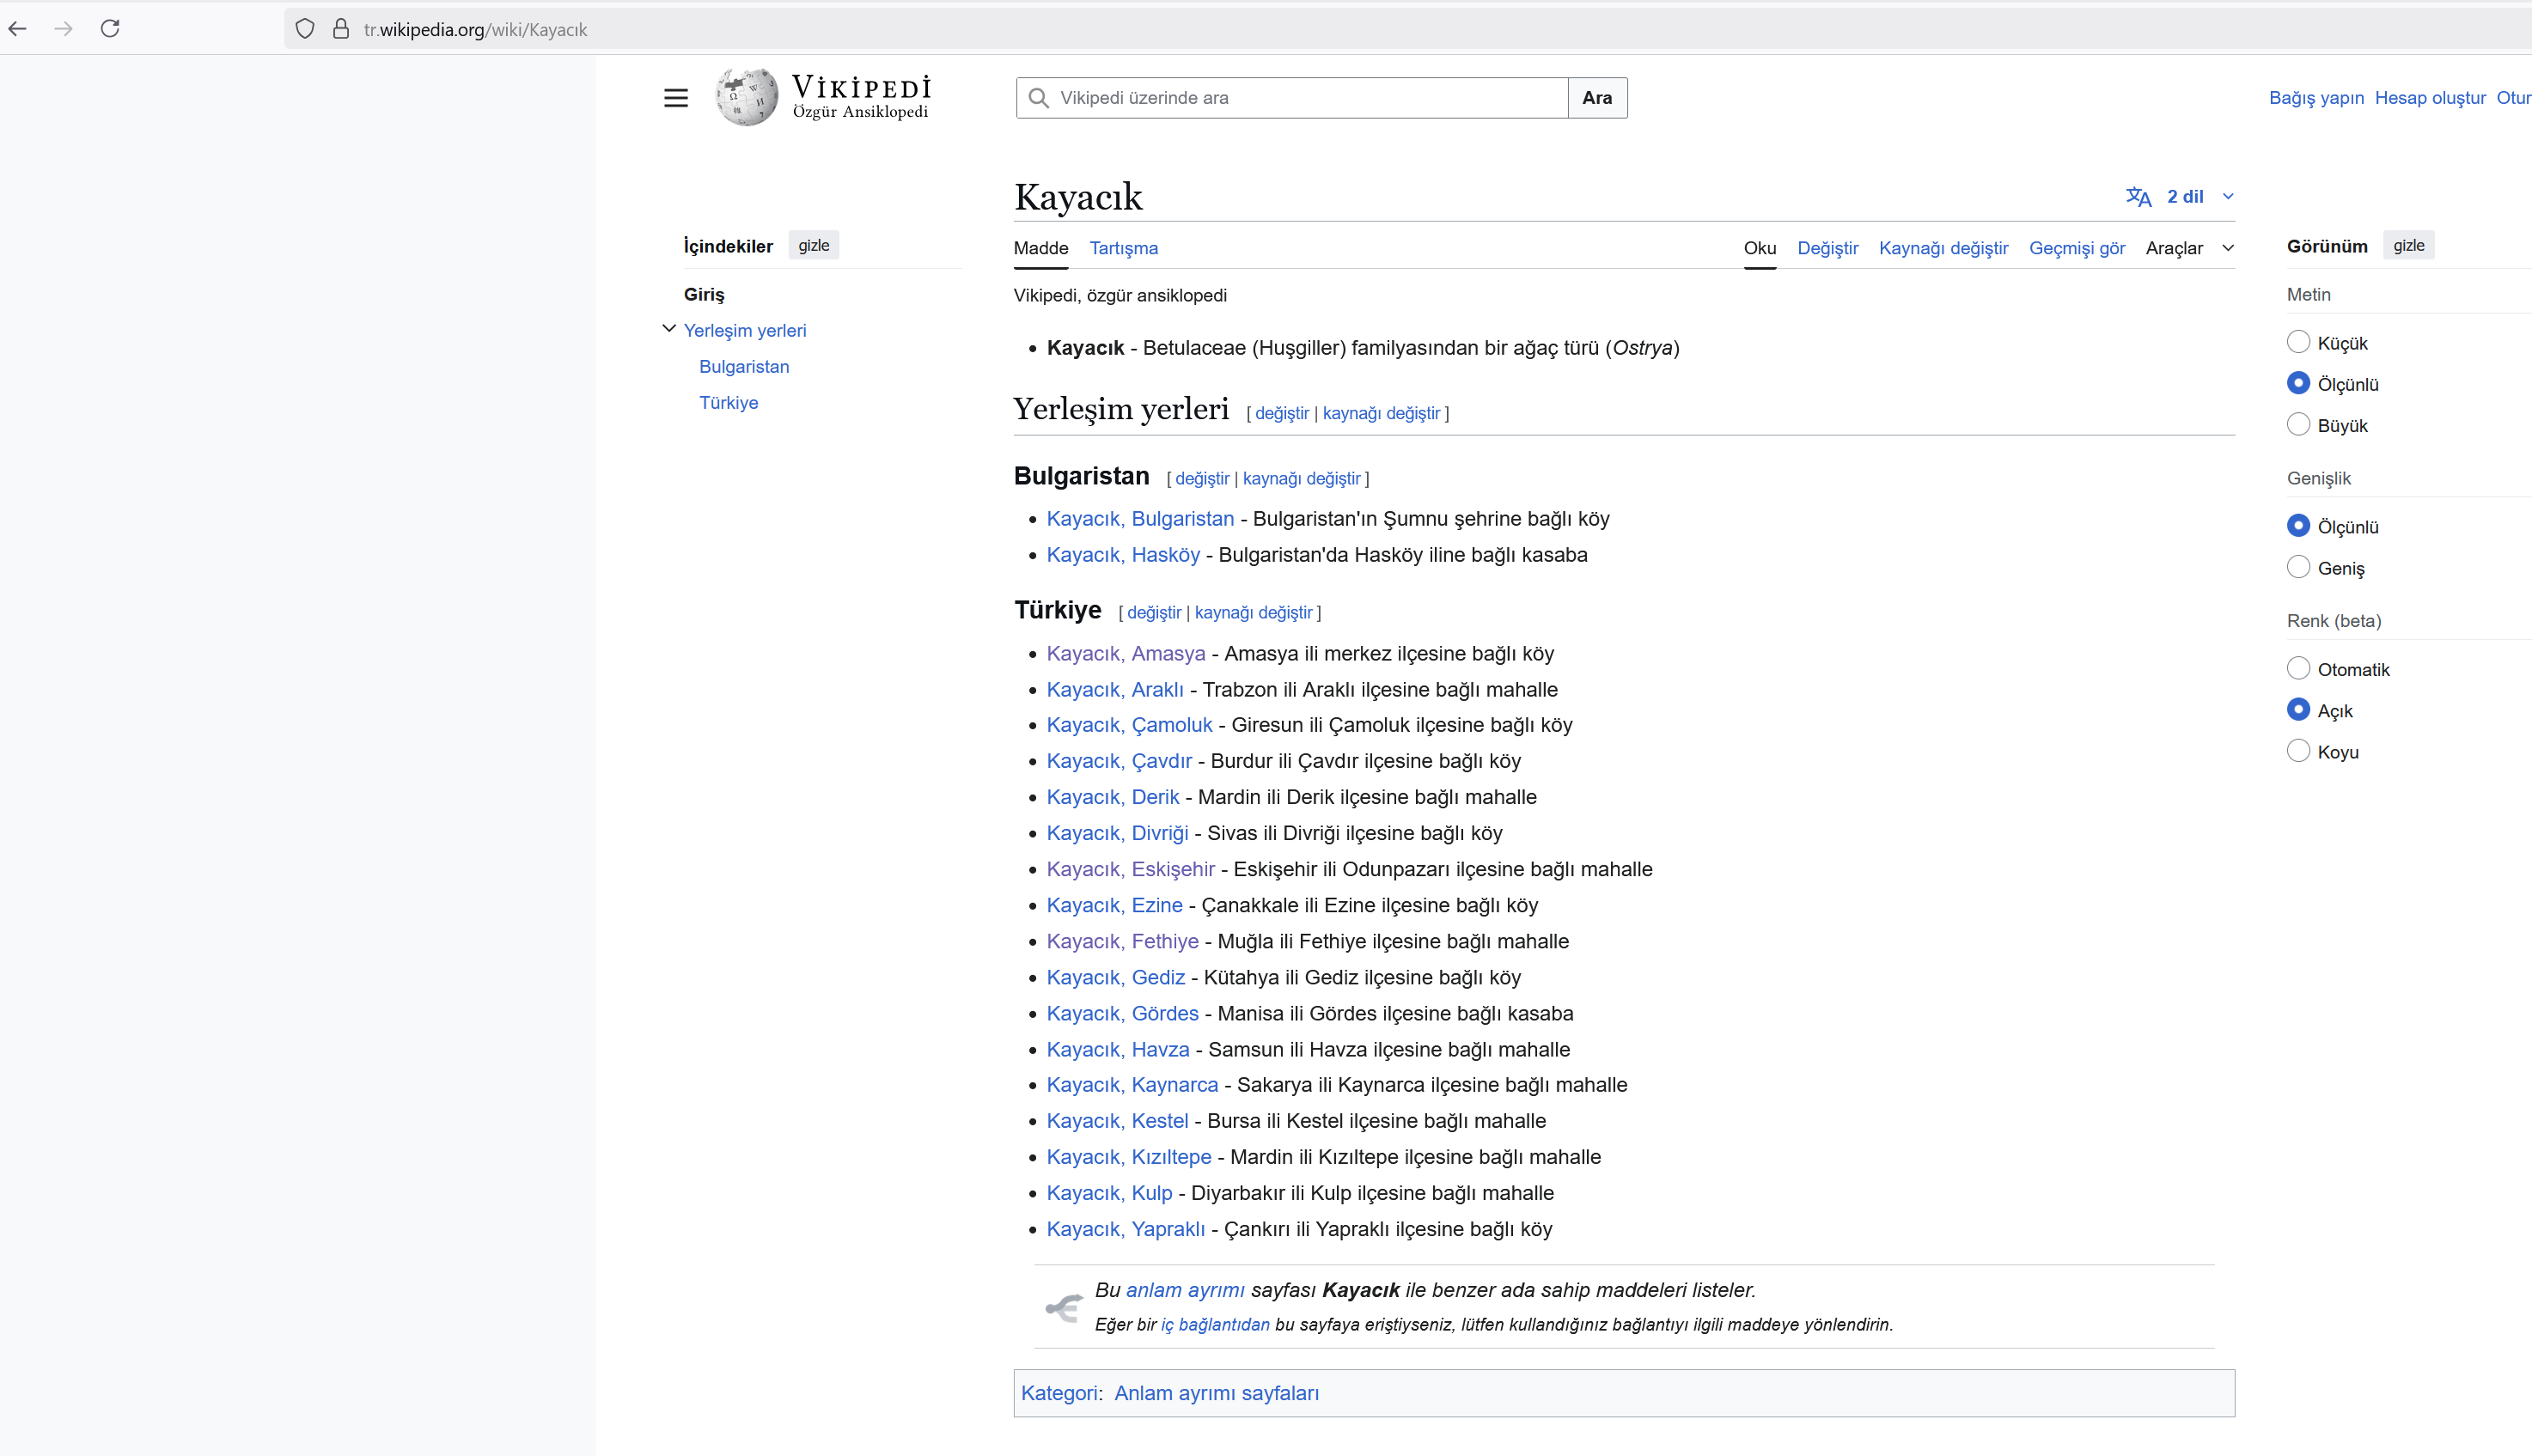Viewport: 2532px width, 1456px height.
Task: Switch to the Madde tab
Action: (x=1040, y=248)
